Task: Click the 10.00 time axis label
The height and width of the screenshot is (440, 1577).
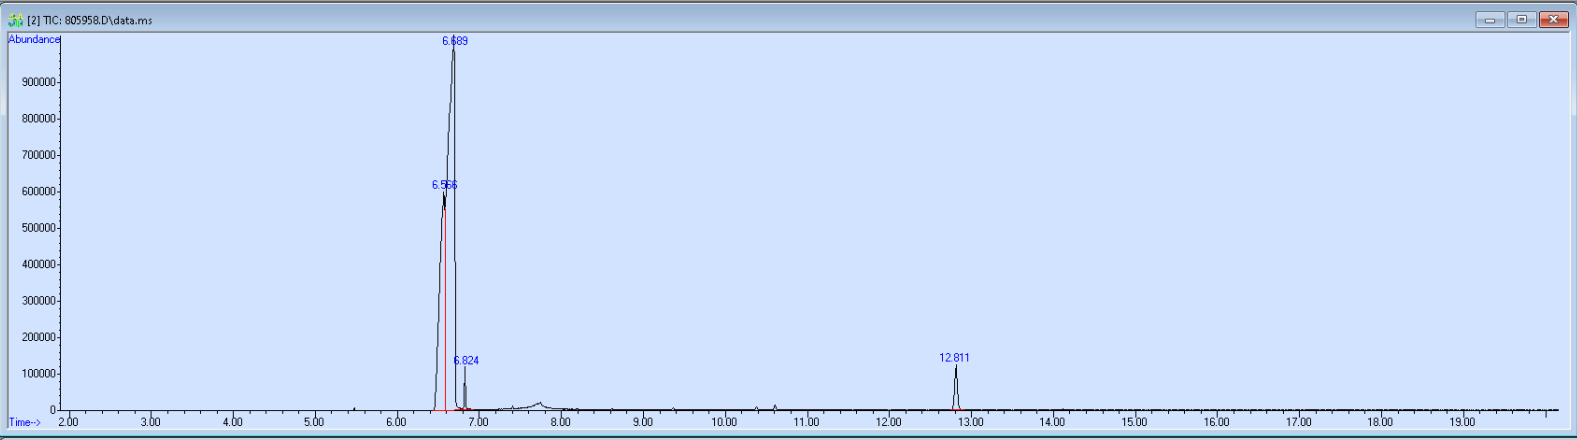Action: pos(724,422)
